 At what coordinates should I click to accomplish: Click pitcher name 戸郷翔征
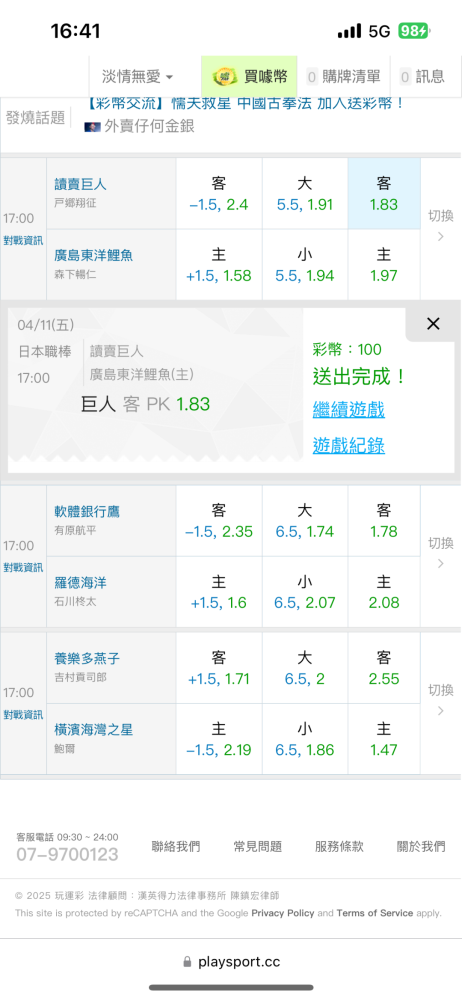click(x=76, y=203)
